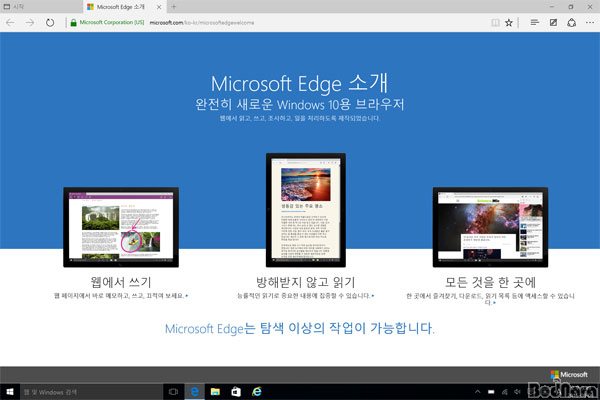This screenshot has height=400, width=600.
Task: Go forward to the next page
Action: (x=29, y=23)
